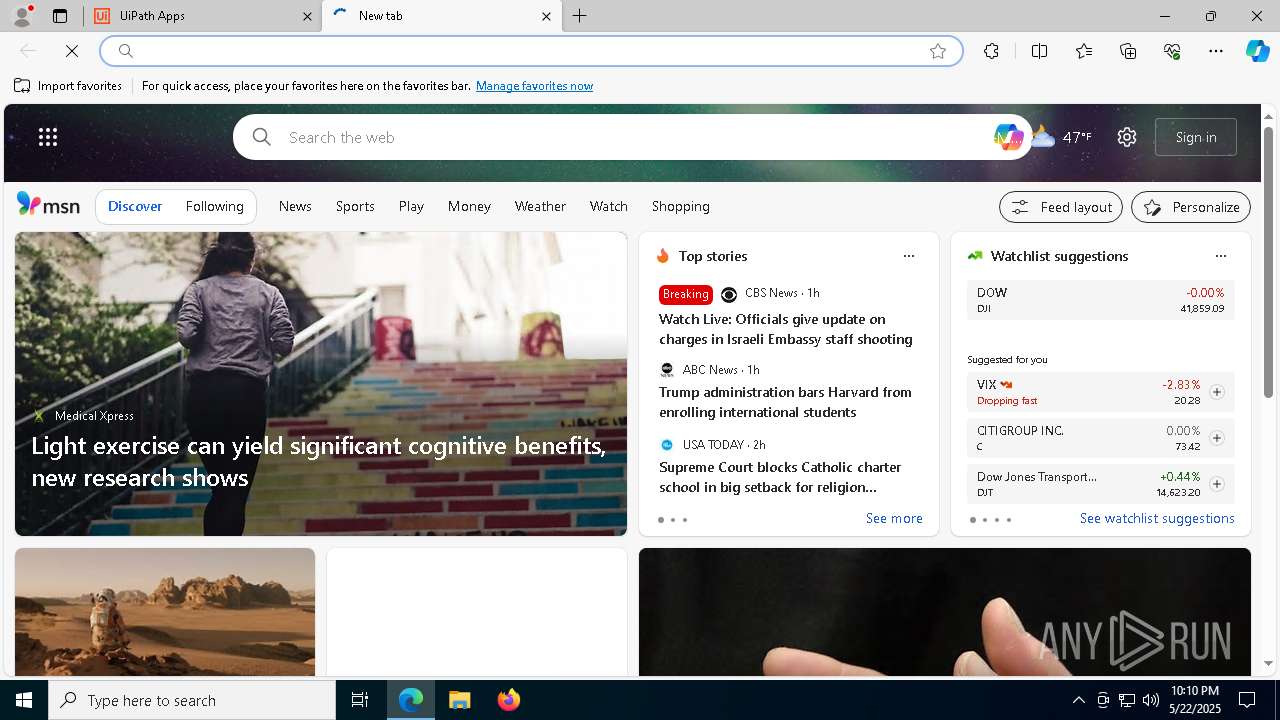The height and width of the screenshot is (720, 1280).
Task: Click the Search the web box
Action: click(630, 137)
